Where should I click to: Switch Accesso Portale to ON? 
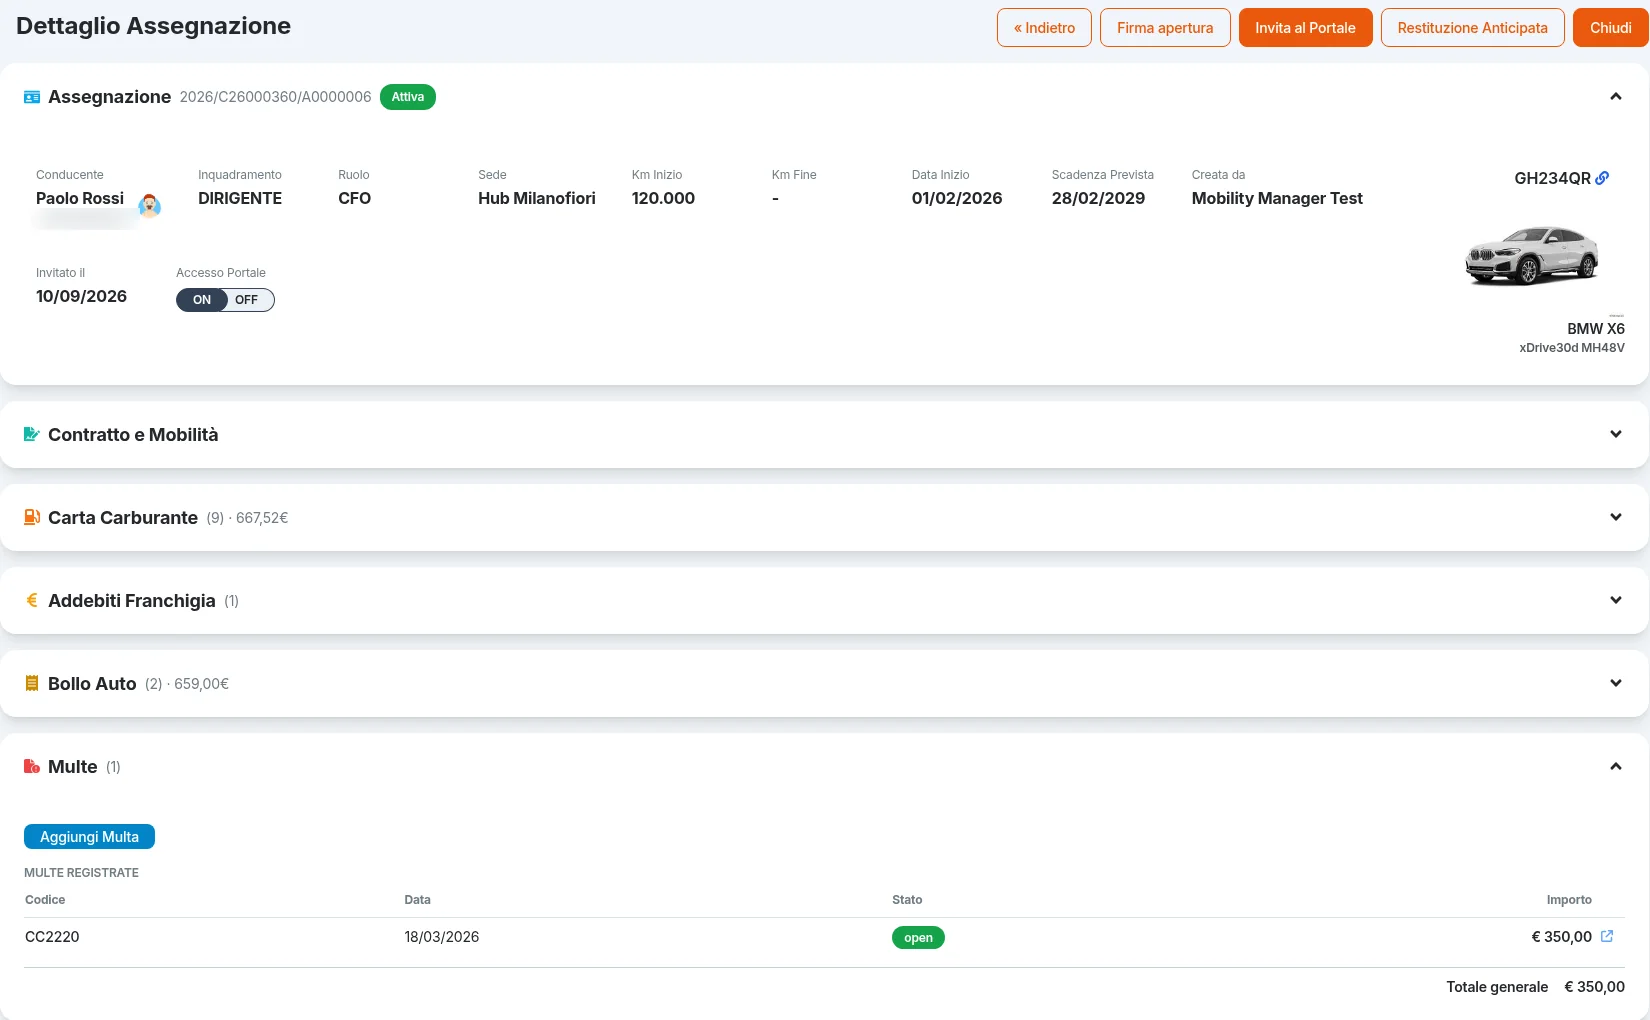[x=202, y=300]
